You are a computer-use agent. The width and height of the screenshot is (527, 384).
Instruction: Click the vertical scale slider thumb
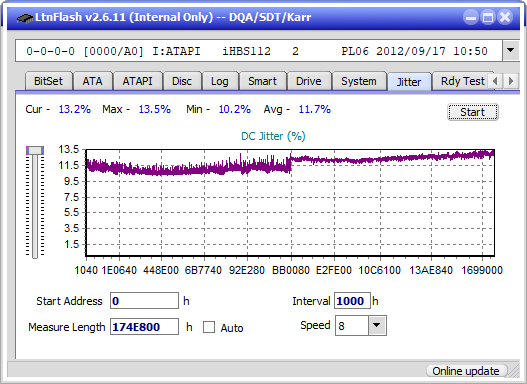(x=35, y=150)
